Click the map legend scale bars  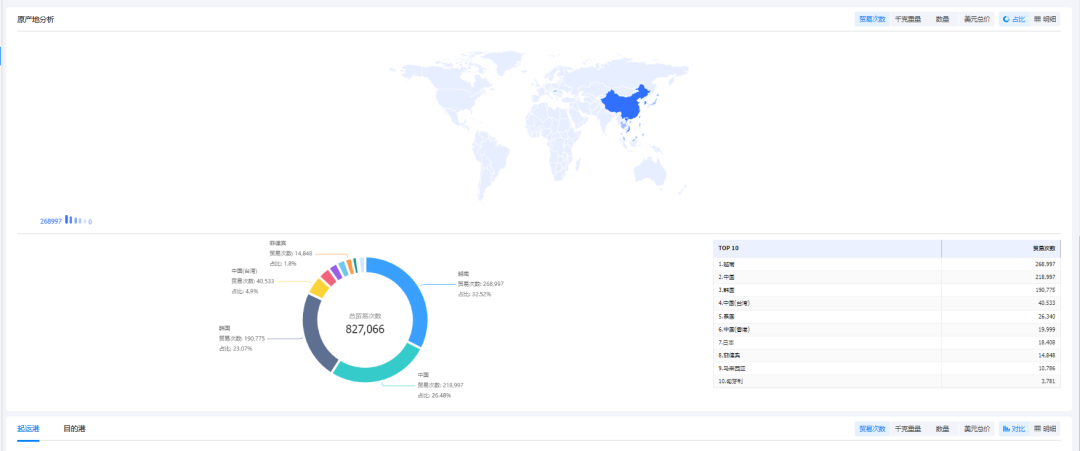[x=76, y=220]
